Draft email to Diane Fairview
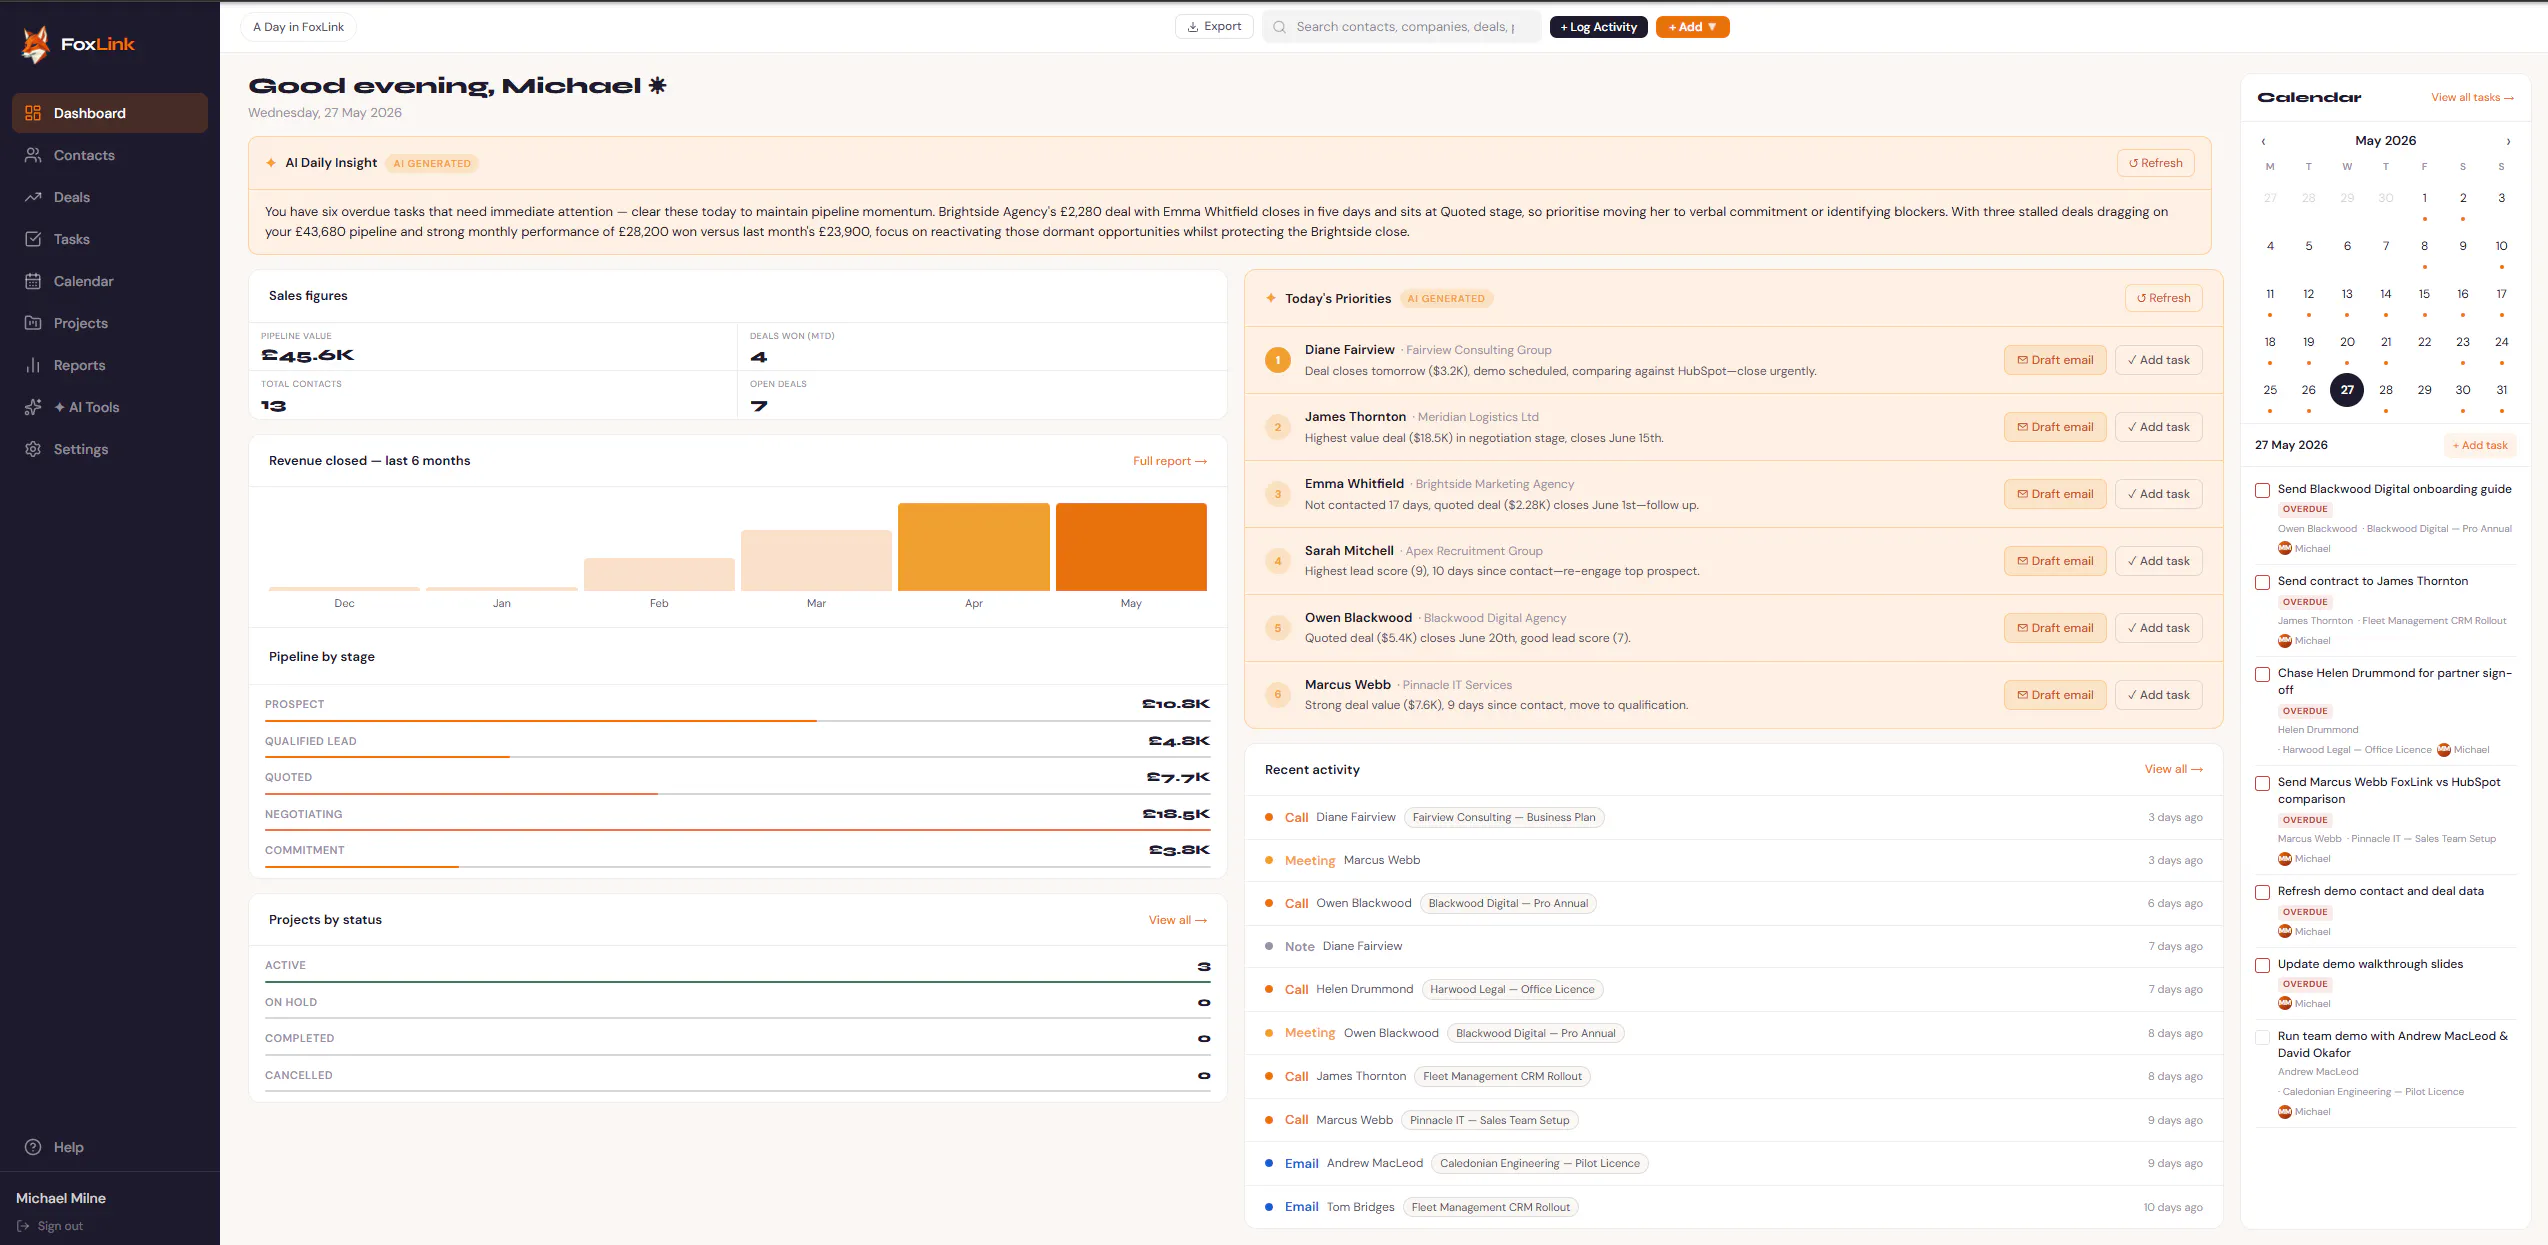The image size is (2548, 1245). point(2055,360)
